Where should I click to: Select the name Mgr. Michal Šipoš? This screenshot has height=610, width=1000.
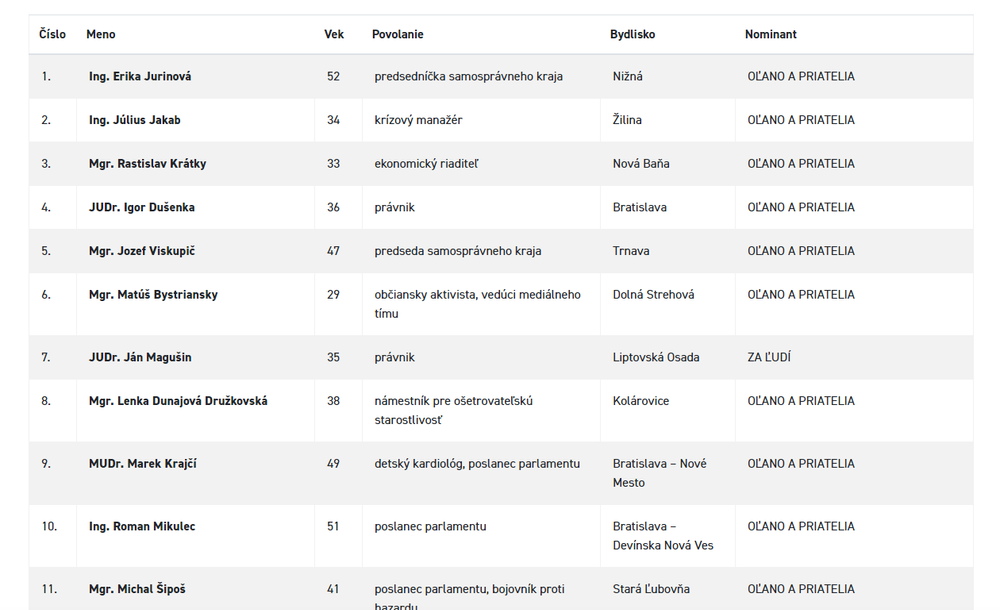tap(137, 590)
